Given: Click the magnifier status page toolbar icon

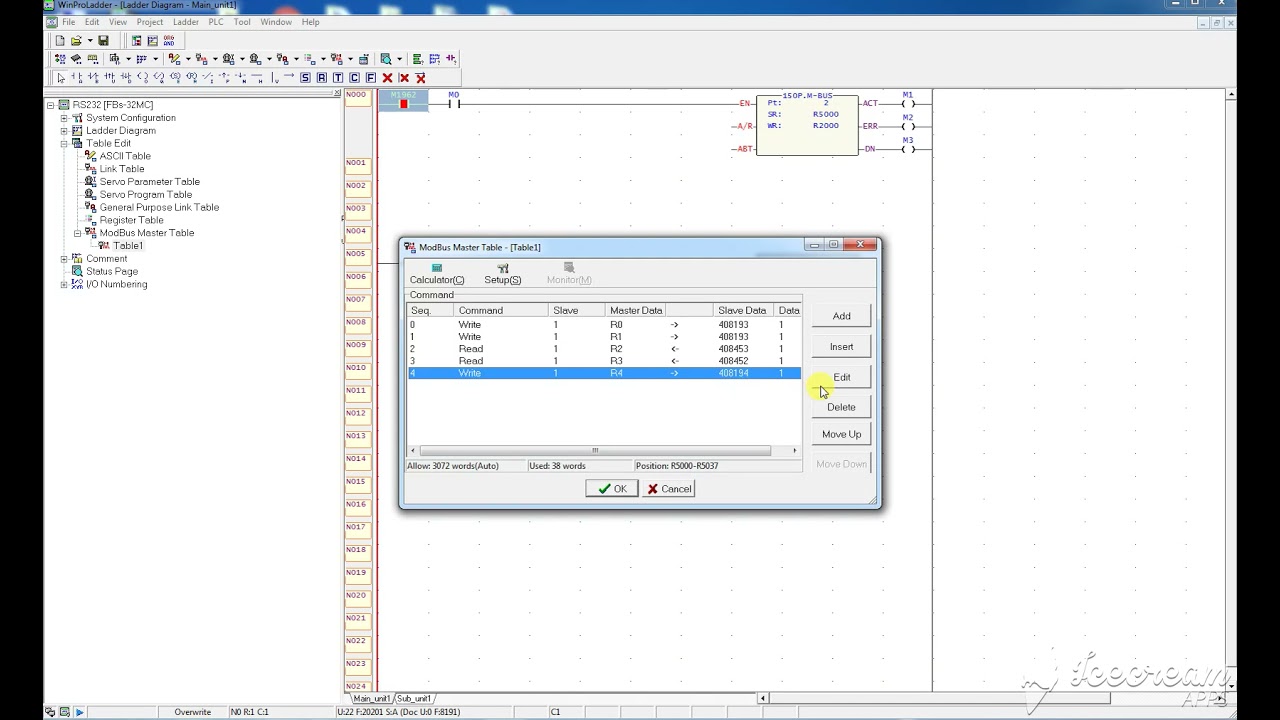Looking at the screenshot, I should coord(386,59).
